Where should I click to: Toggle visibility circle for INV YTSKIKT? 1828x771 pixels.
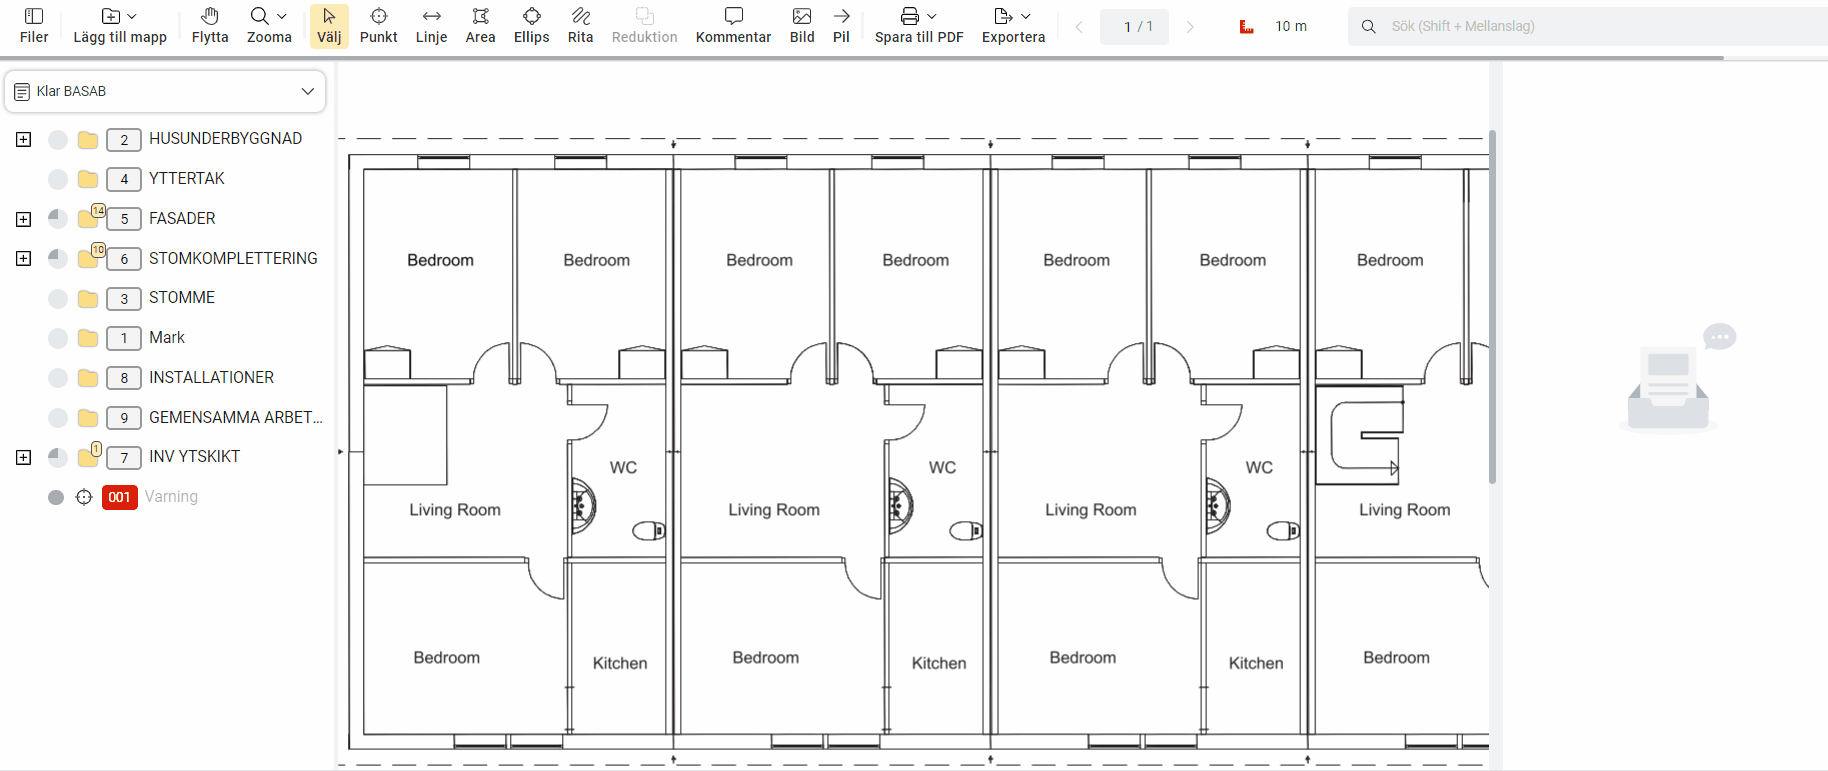pos(58,457)
